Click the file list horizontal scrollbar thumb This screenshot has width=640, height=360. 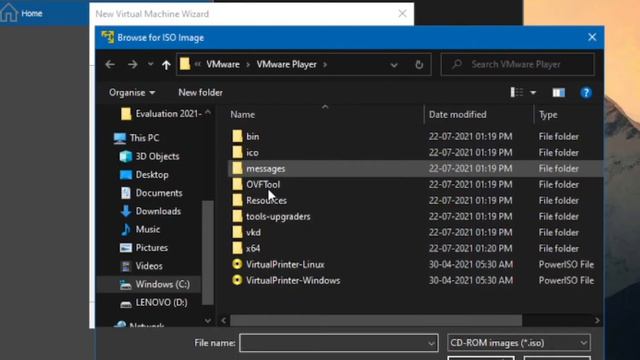pos(376,320)
